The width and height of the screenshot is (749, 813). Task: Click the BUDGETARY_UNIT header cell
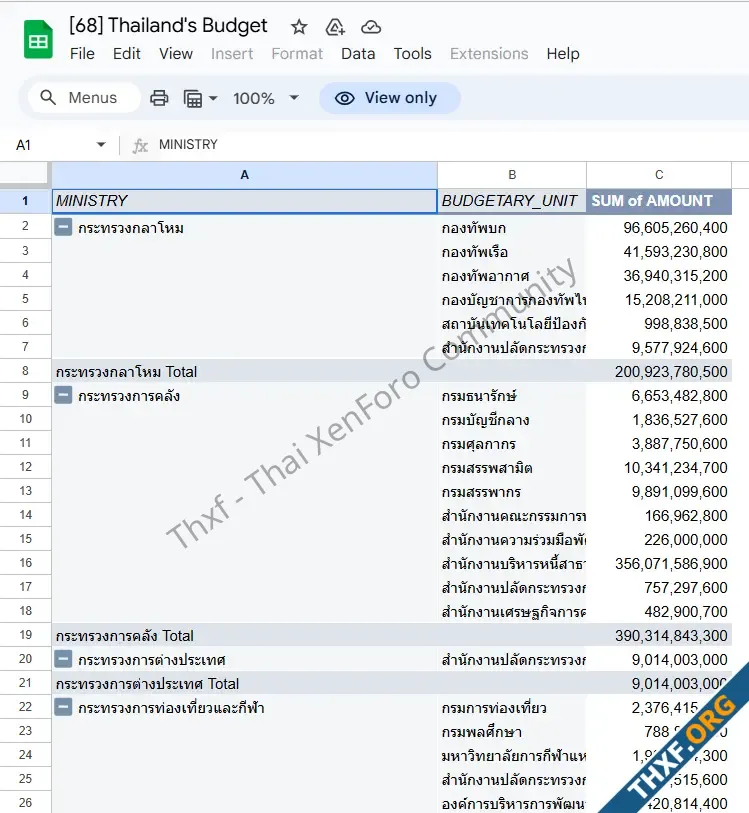pos(512,201)
